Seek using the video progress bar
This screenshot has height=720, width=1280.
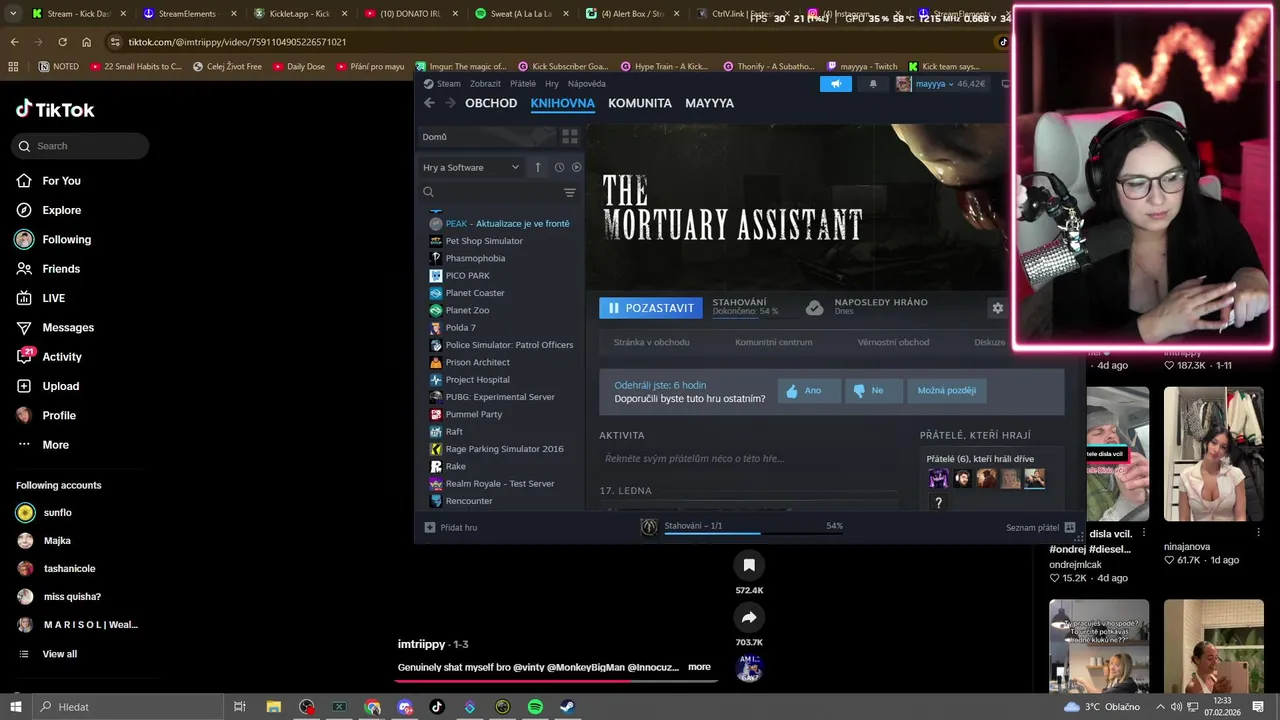556,681
